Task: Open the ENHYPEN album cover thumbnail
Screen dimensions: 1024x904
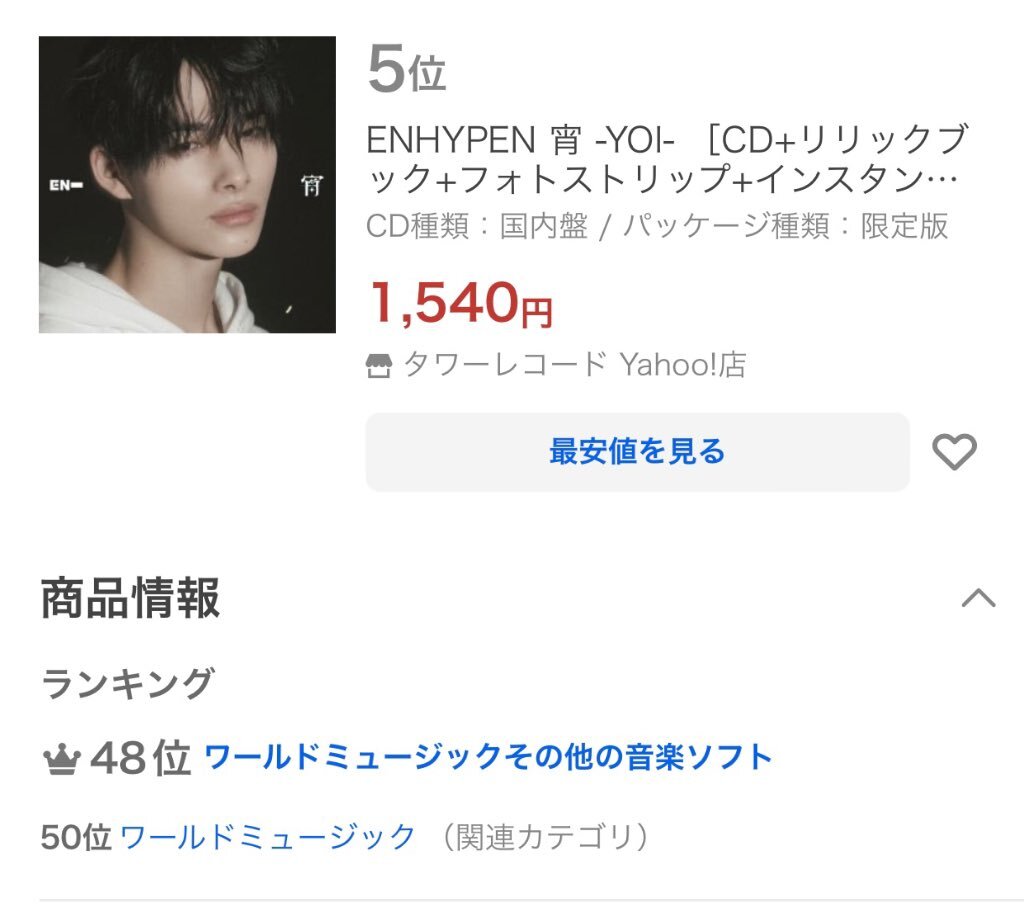Action: 187,184
